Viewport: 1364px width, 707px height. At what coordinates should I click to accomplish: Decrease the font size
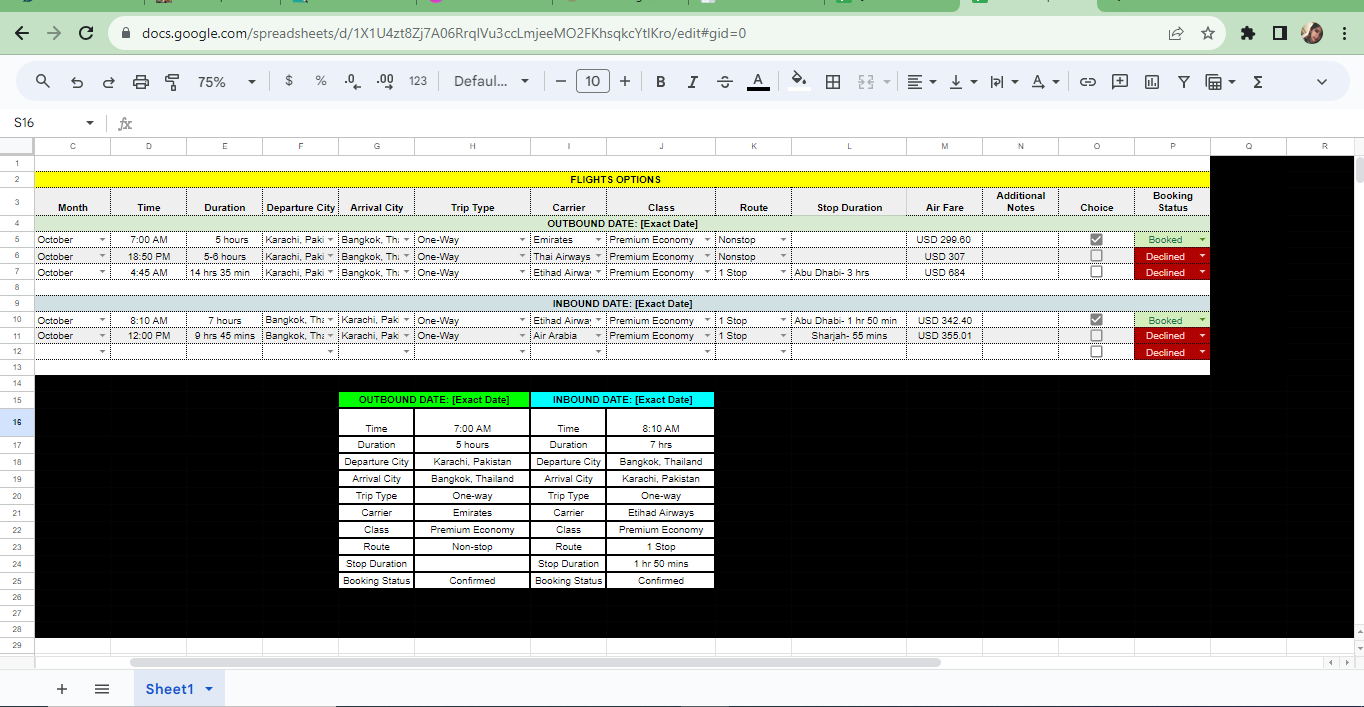pyautogui.click(x=560, y=82)
